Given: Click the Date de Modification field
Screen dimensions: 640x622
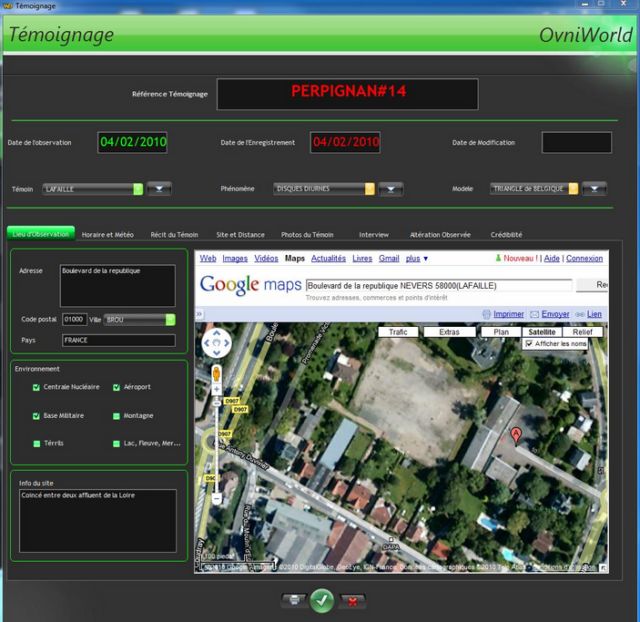Looking at the screenshot, I should 576,142.
